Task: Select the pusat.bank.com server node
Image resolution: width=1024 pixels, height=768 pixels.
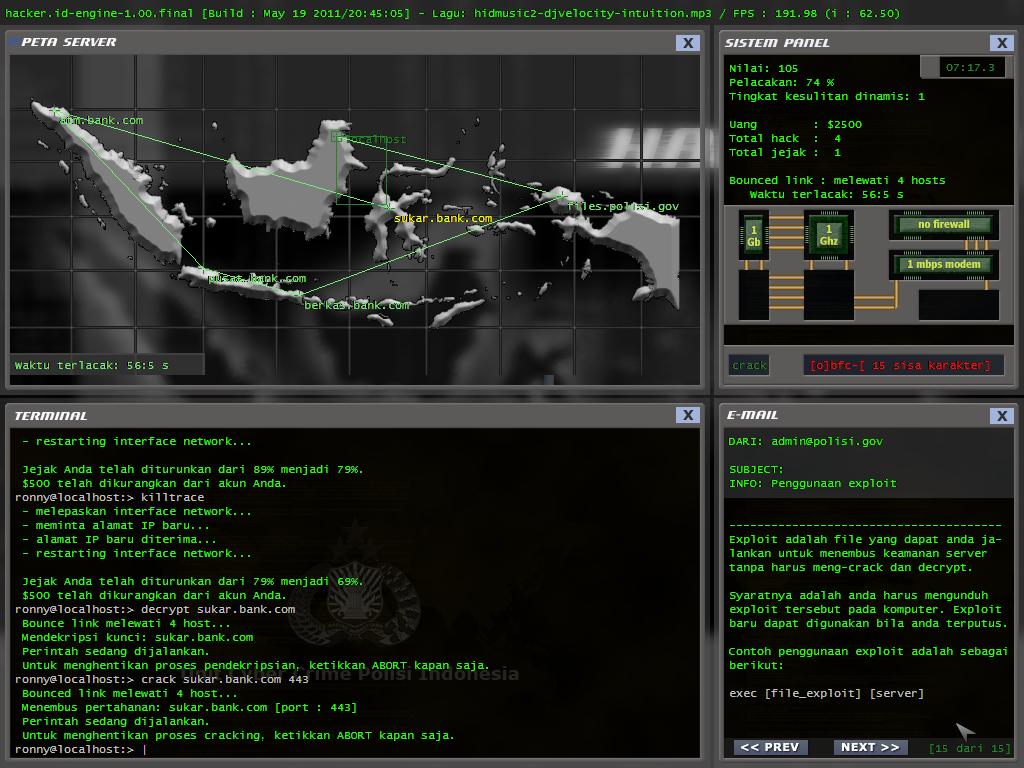Action: point(257,279)
